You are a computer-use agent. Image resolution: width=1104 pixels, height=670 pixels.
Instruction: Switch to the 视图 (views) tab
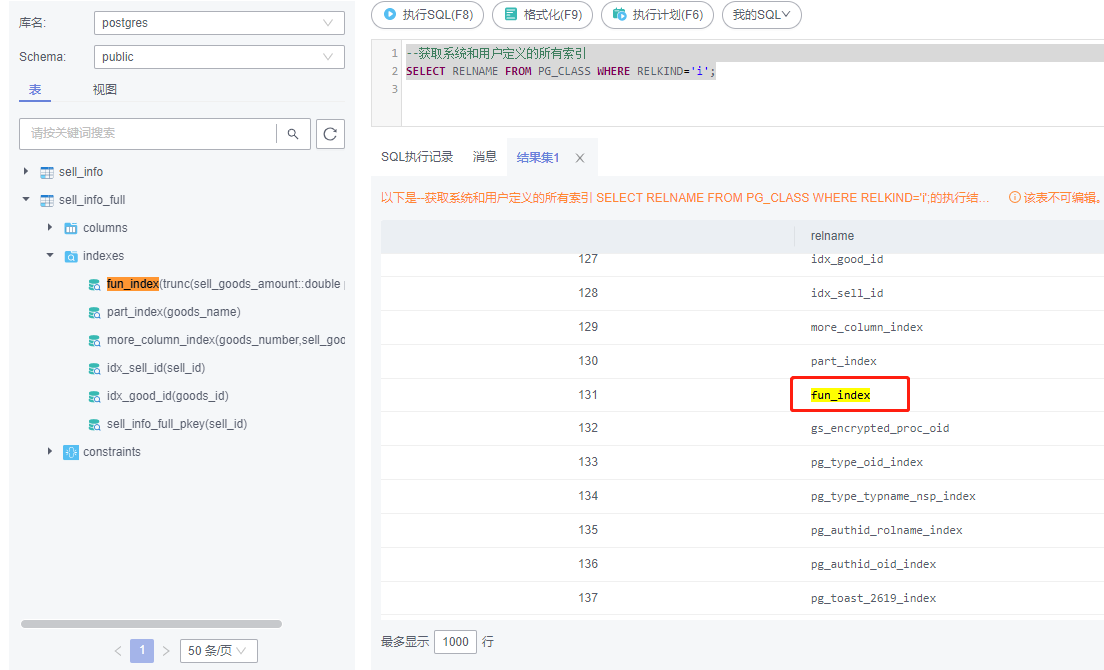[x=105, y=90]
